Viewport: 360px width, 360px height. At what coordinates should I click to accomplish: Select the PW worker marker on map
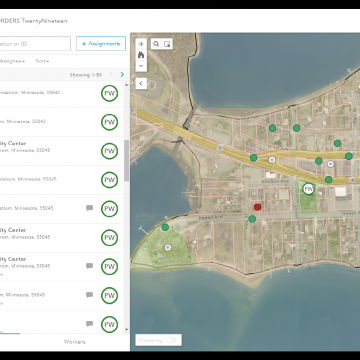click(x=309, y=189)
